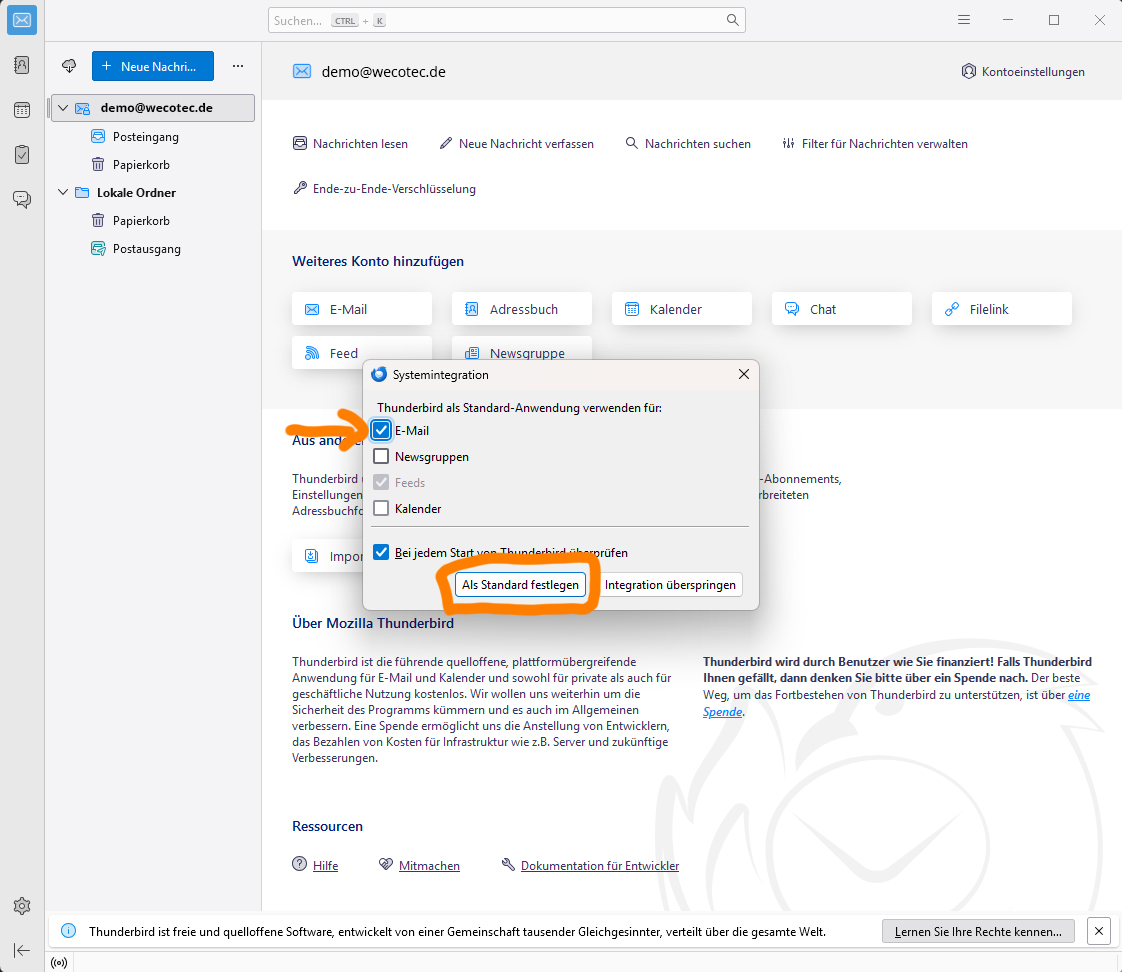Open the Hilfe link
Image resolution: width=1122 pixels, height=972 pixels.
[325, 865]
